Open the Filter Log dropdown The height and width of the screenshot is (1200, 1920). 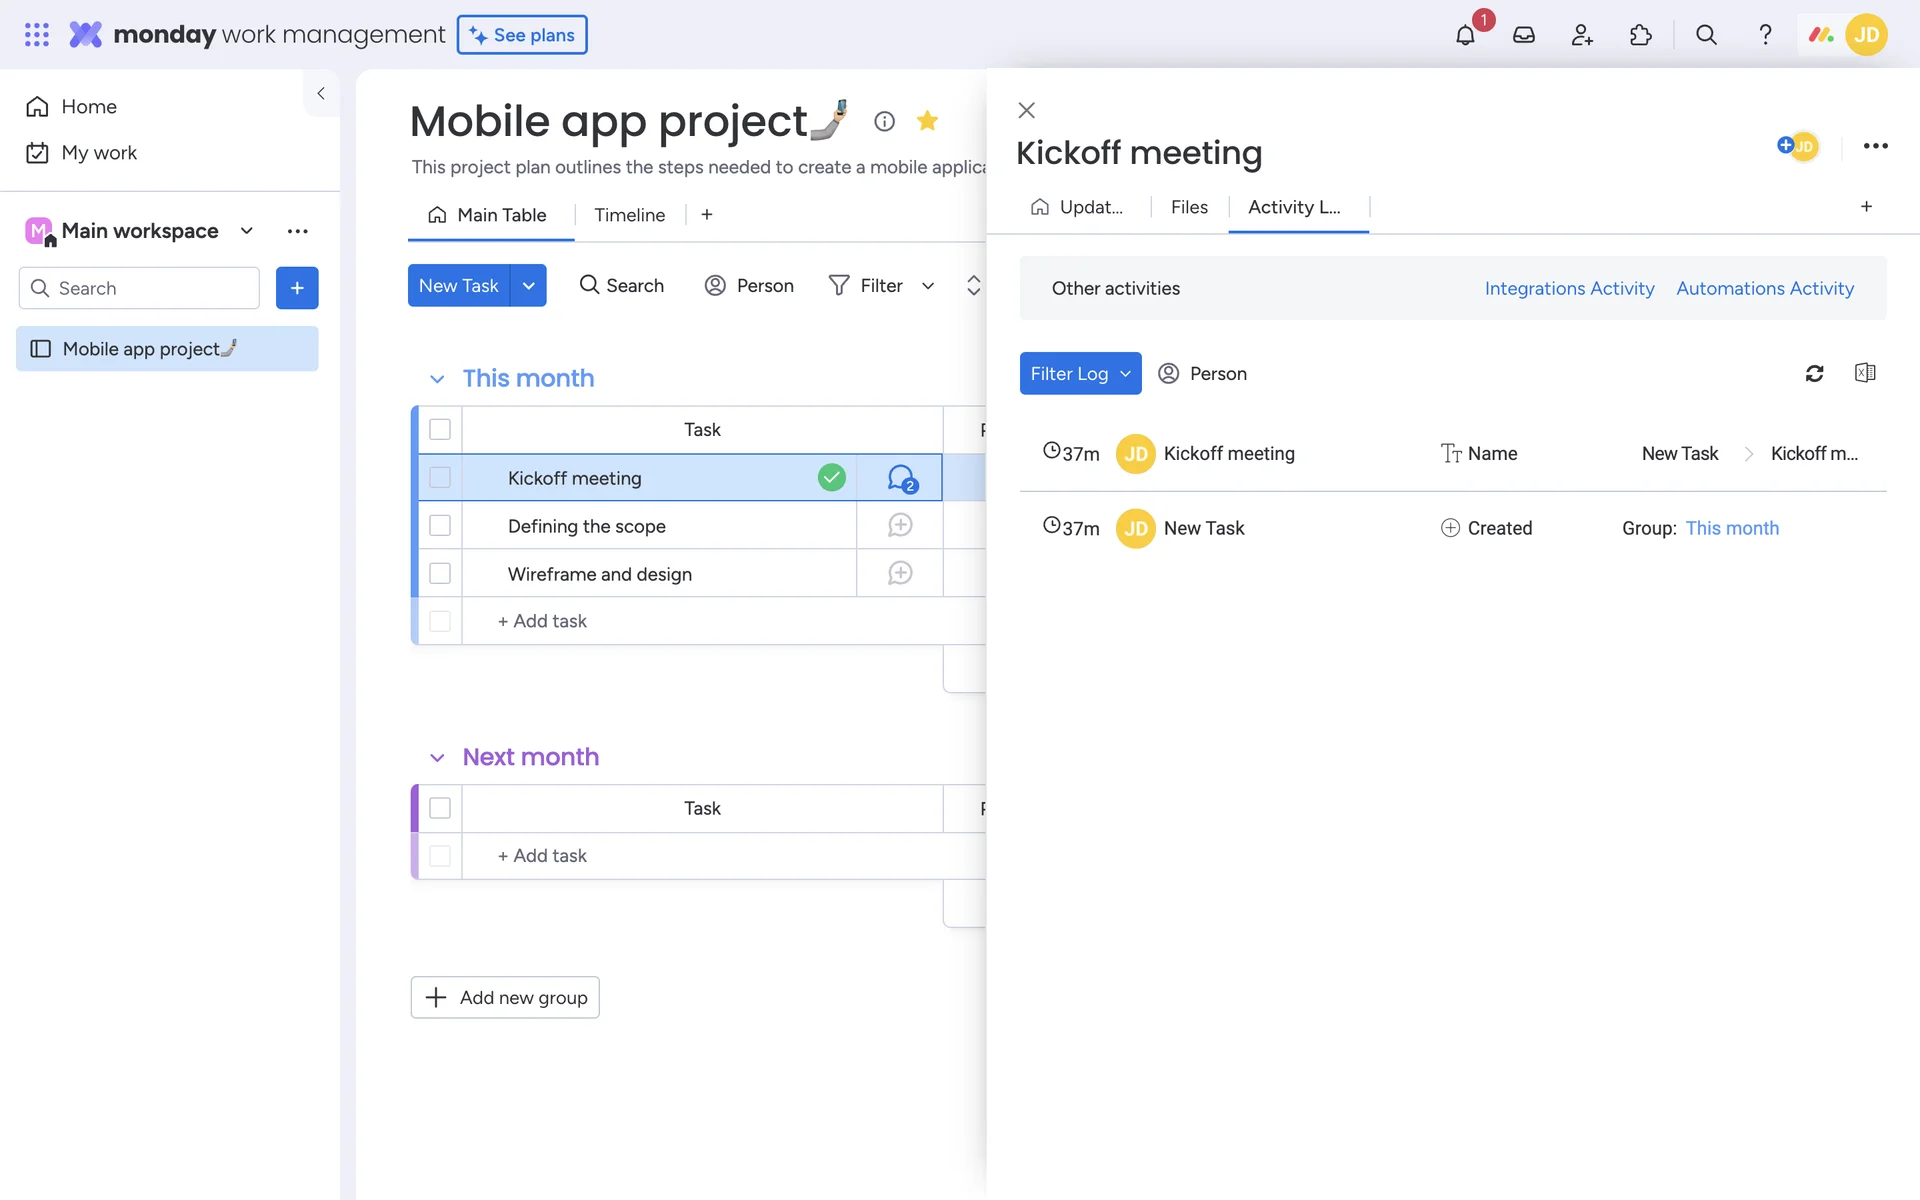(1080, 373)
